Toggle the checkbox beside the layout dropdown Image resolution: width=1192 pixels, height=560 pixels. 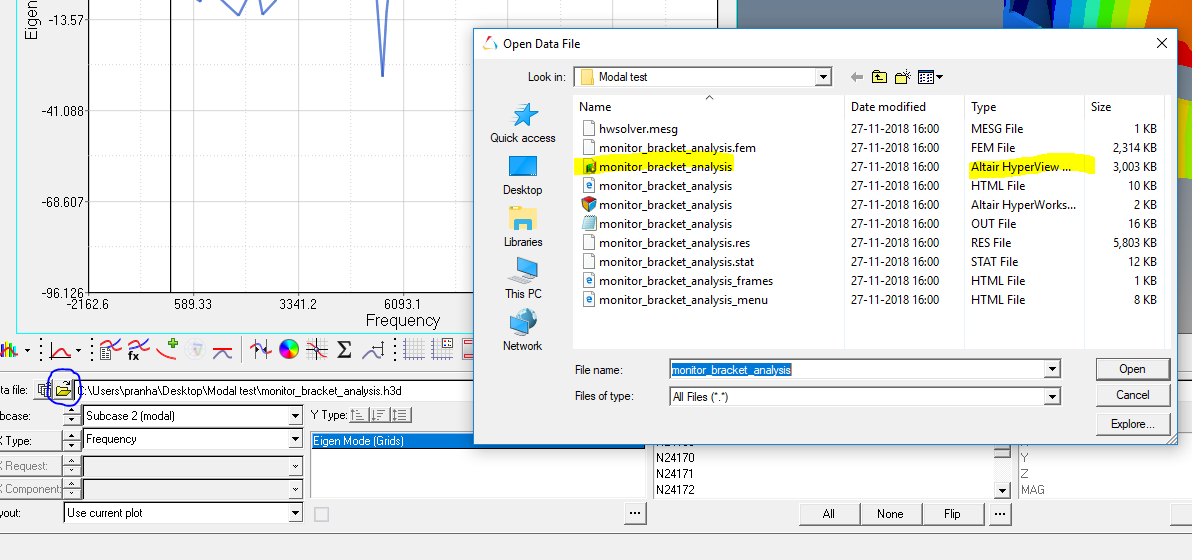[321, 514]
